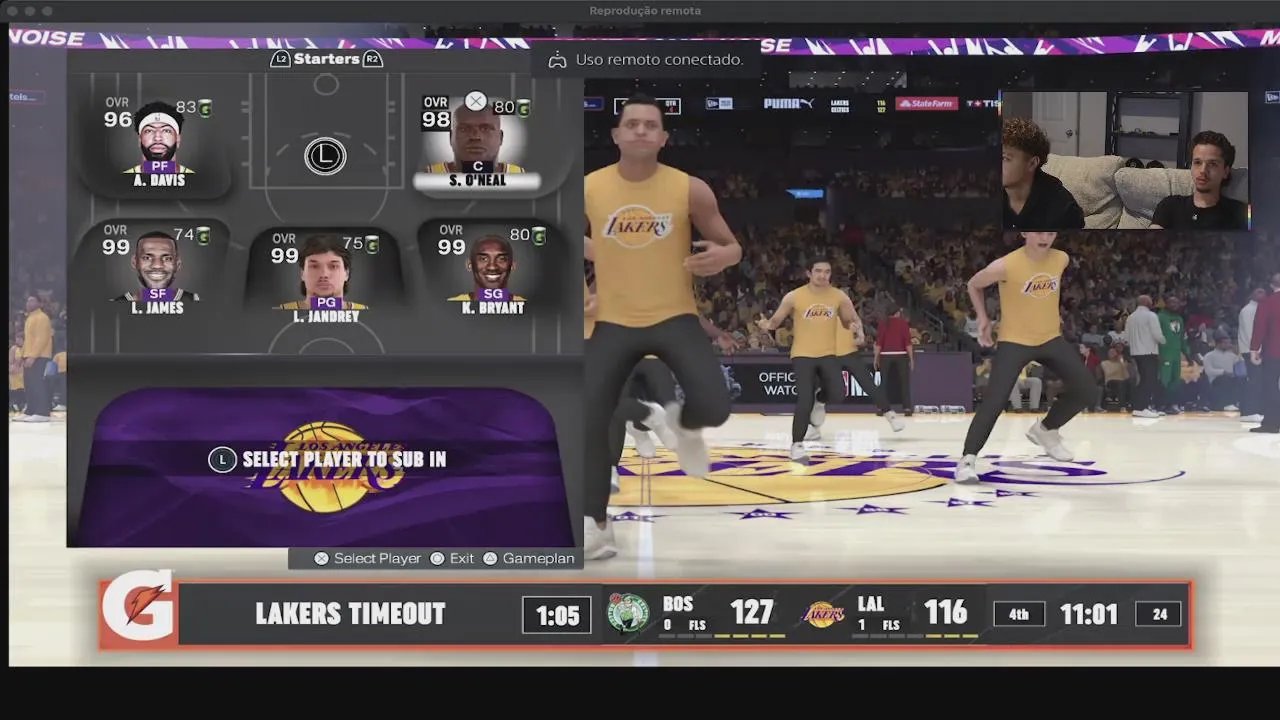Screen dimensions: 1280x720
Task: Click the 1:05 timeout timer
Action: (x=557, y=615)
